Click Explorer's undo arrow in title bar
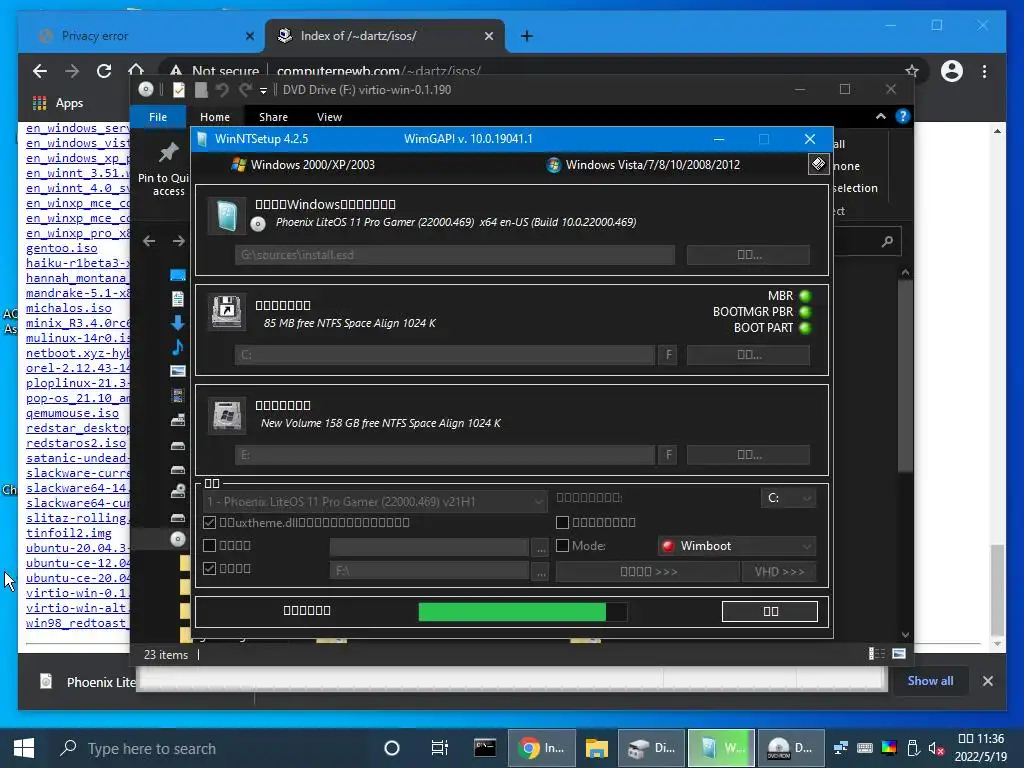The height and width of the screenshot is (768, 1024). [222, 89]
